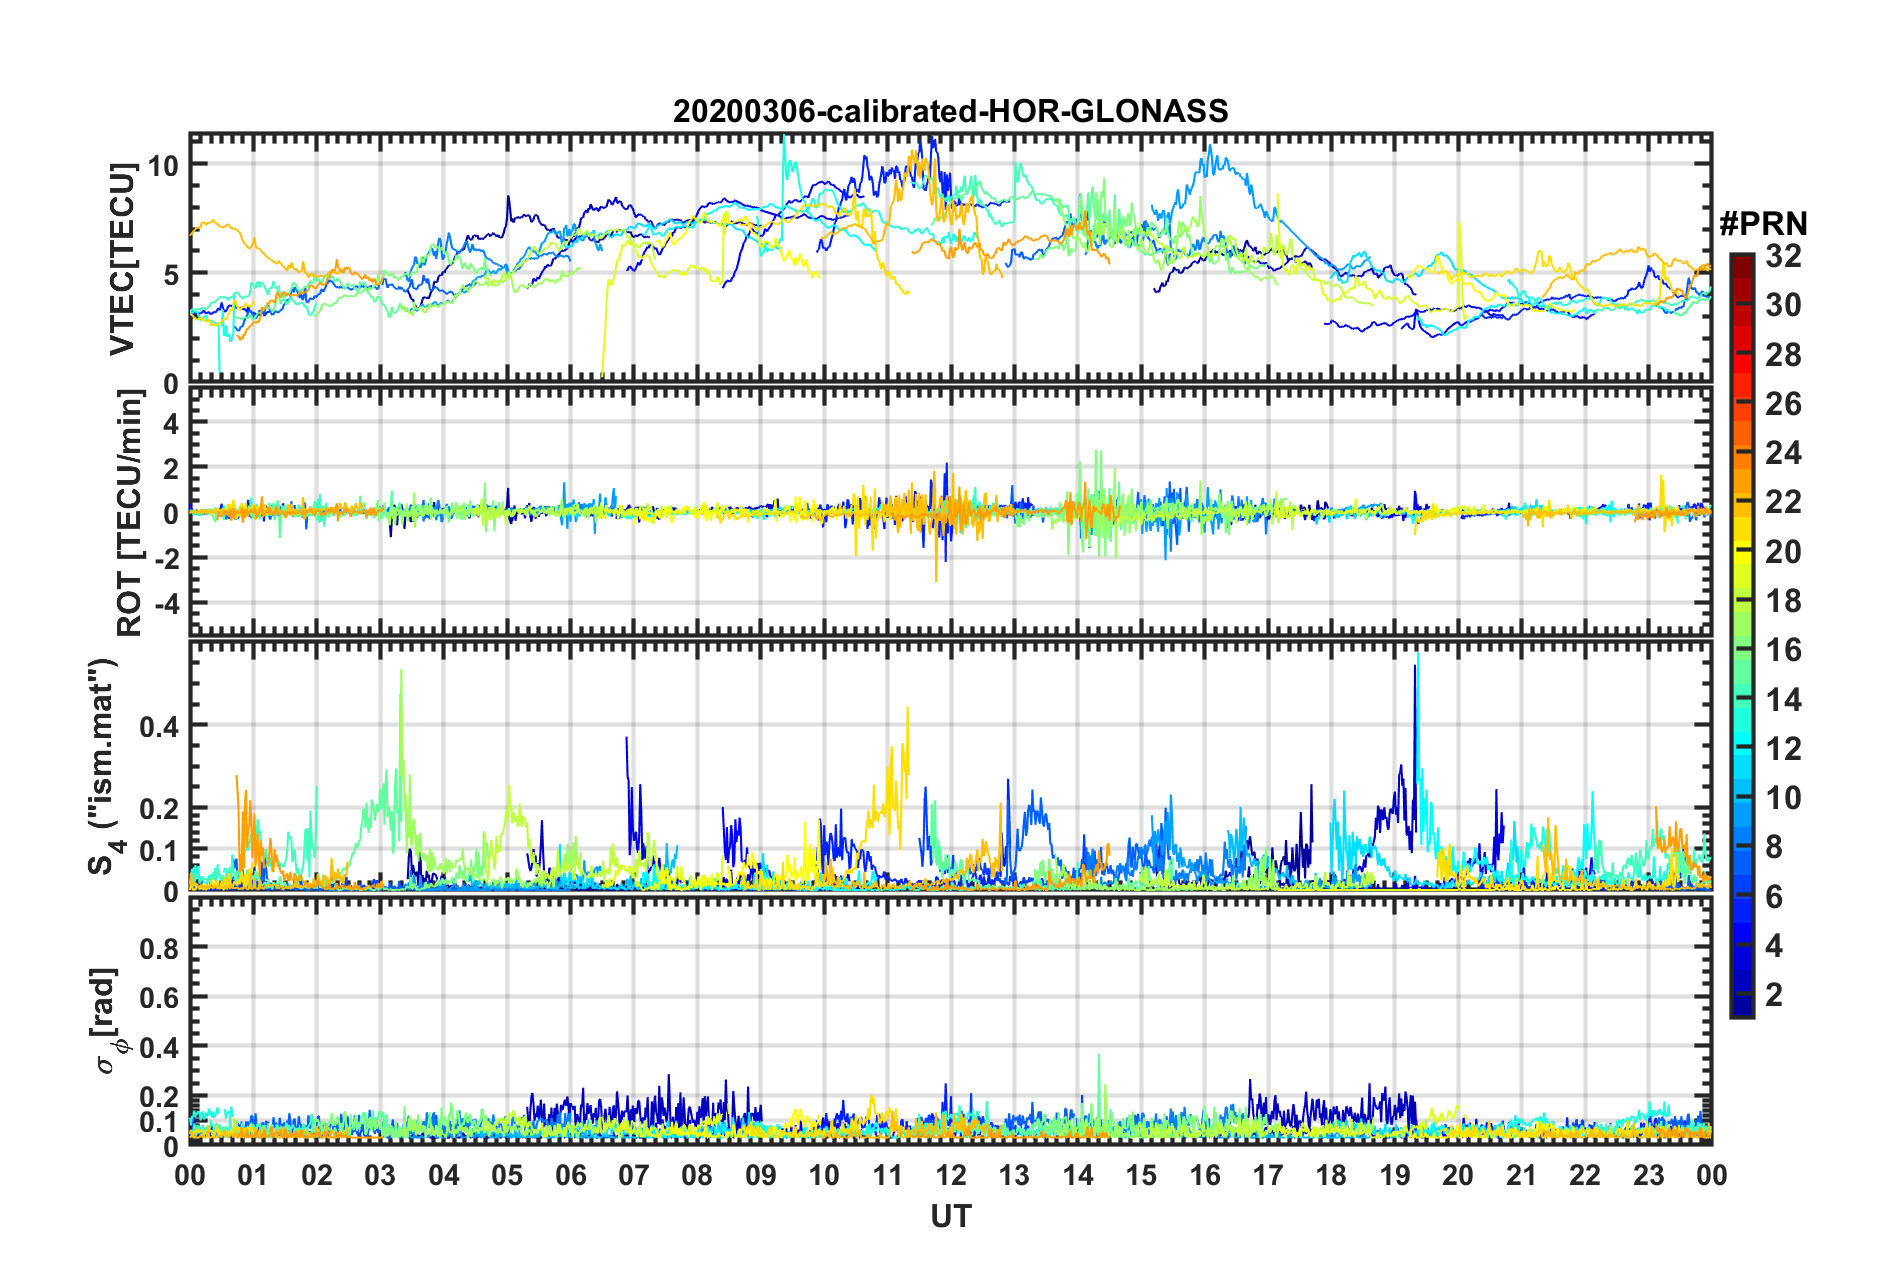Click the UT x-axis label

tap(950, 1216)
